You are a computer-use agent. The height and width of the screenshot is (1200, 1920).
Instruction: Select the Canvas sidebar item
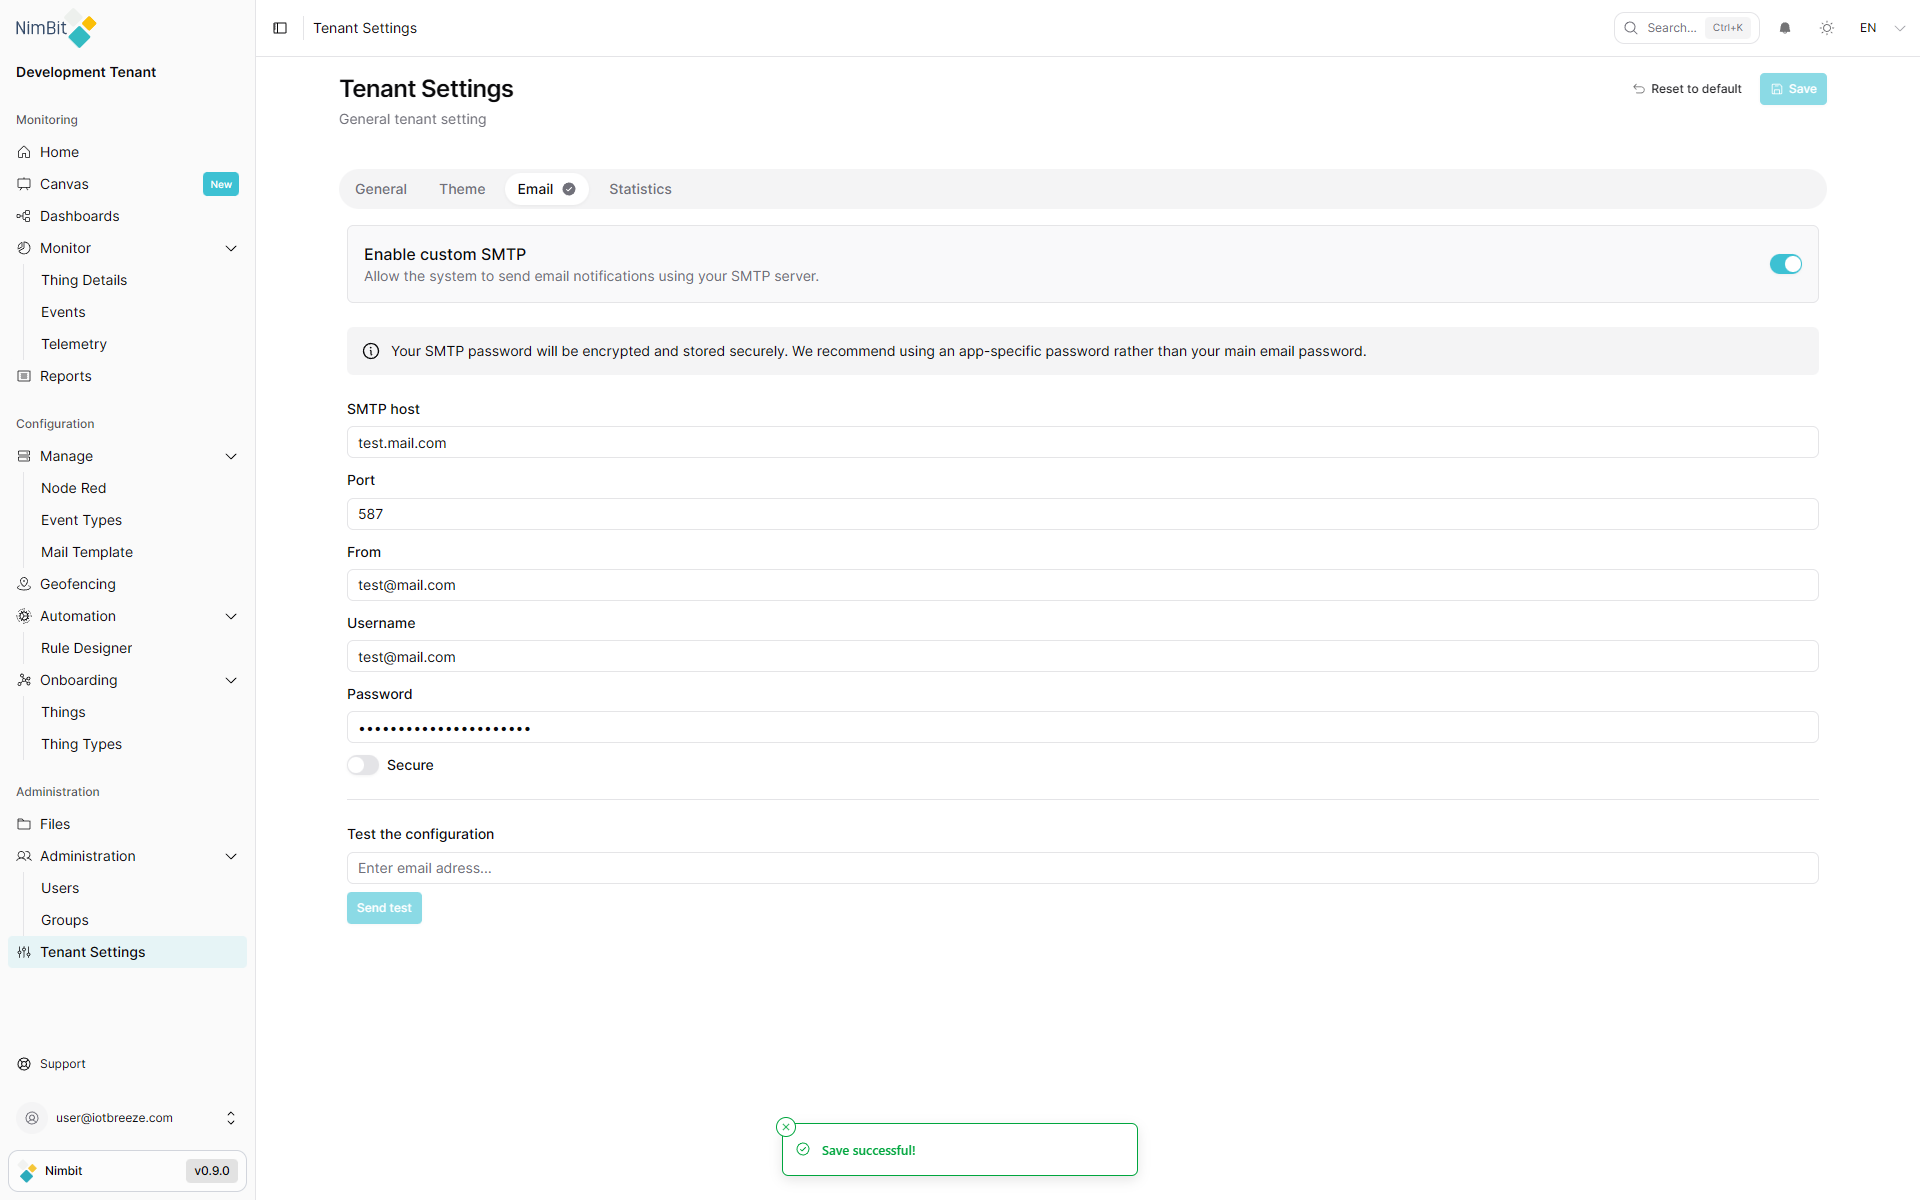(x=65, y=183)
